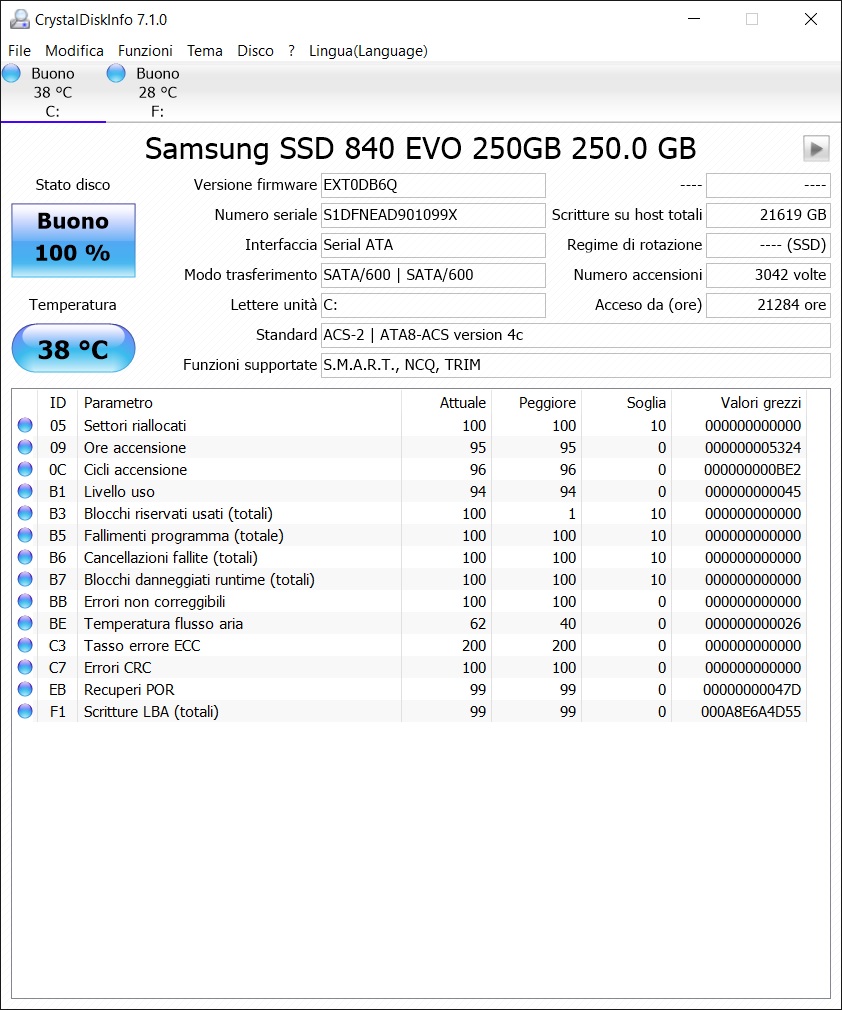Click status icon for Blocchi danneggiati runtime row
The width and height of the screenshot is (842, 1010).
(25, 579)
